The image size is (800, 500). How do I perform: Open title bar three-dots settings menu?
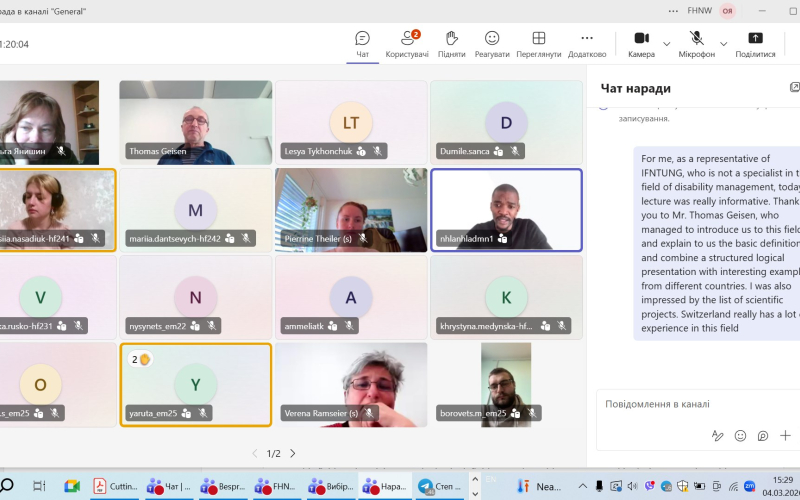point(673,11)
